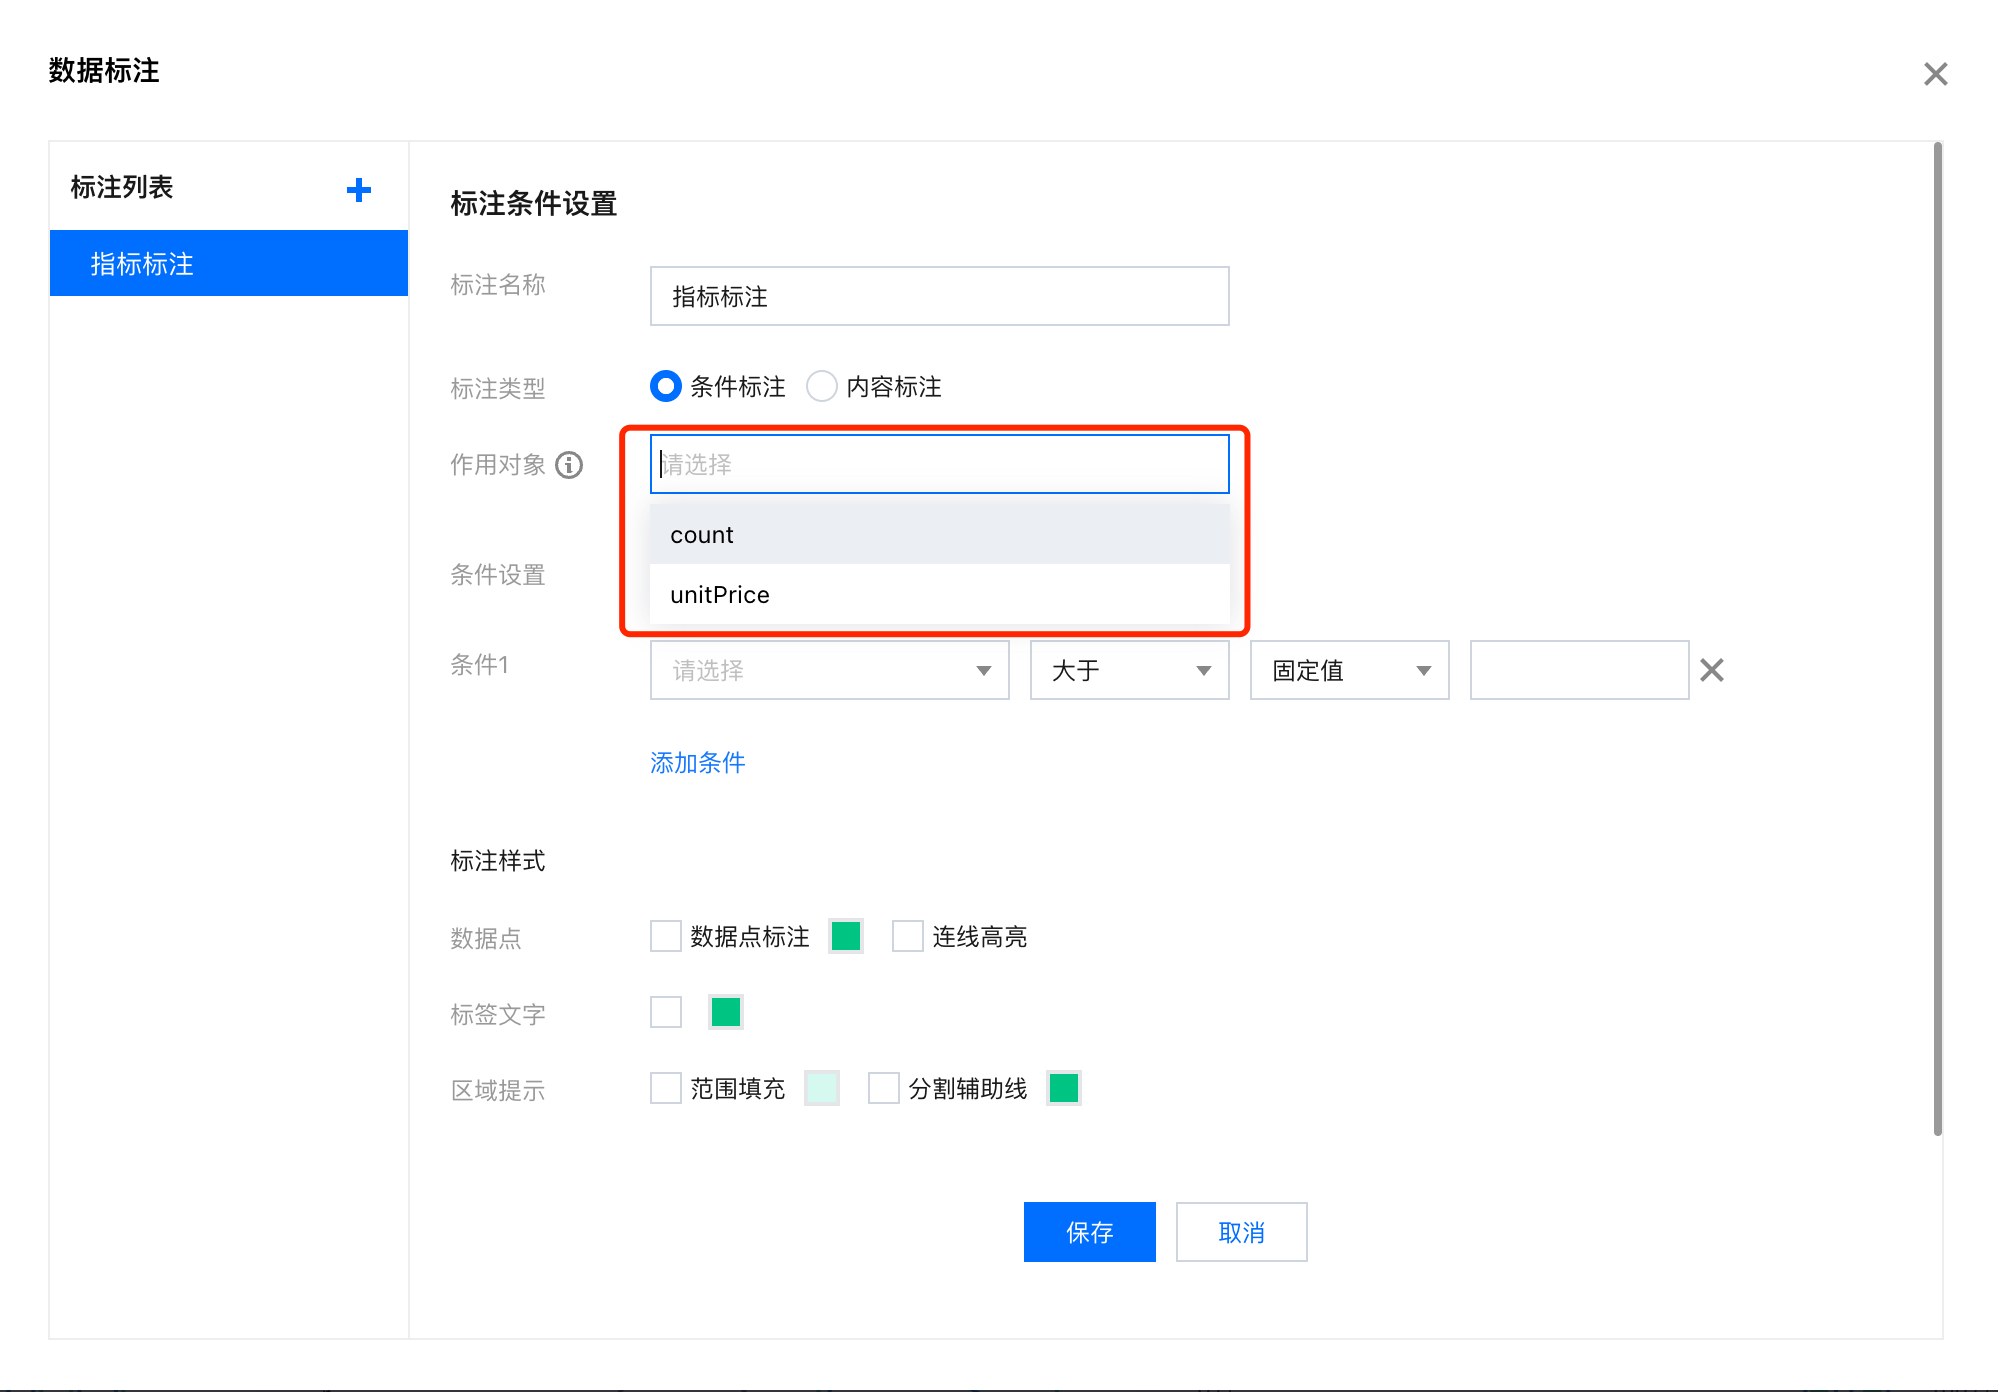The height and width of the screenshot is (1392, 1998).
Task: Click the 标注名称 input field
Action: point(938,296)
